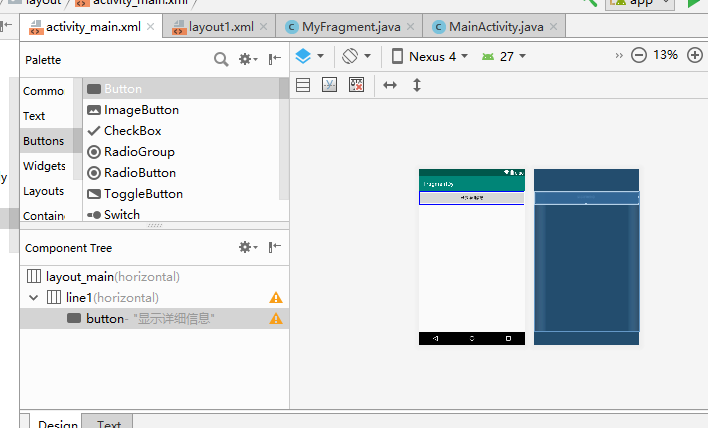Image resolution: width=708 pixels, height=428 pixels.
Task: Select RadioGroup widget in palette
Action: coord(181,152)
